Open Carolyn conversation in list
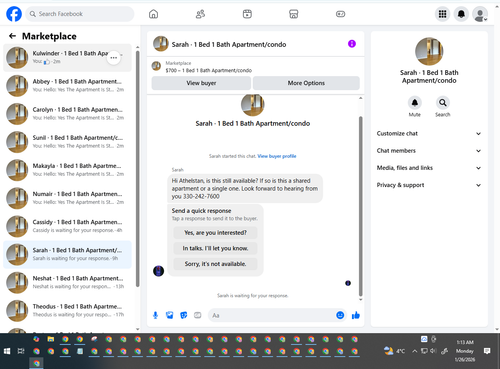 tap(67, 114)
